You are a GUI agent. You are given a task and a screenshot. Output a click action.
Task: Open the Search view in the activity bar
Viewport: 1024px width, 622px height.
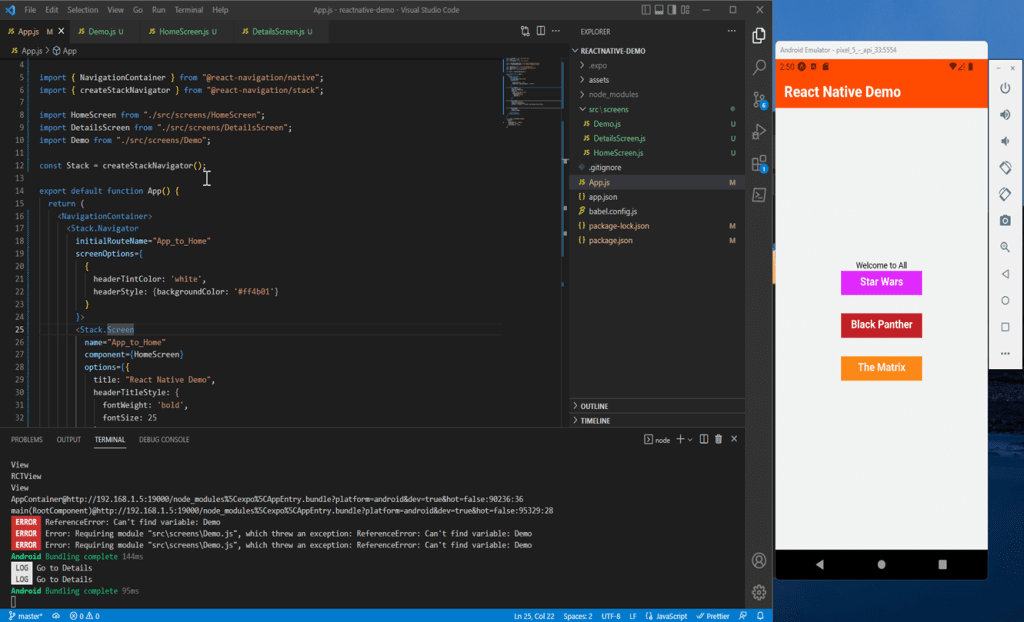[x=759, y=67]
